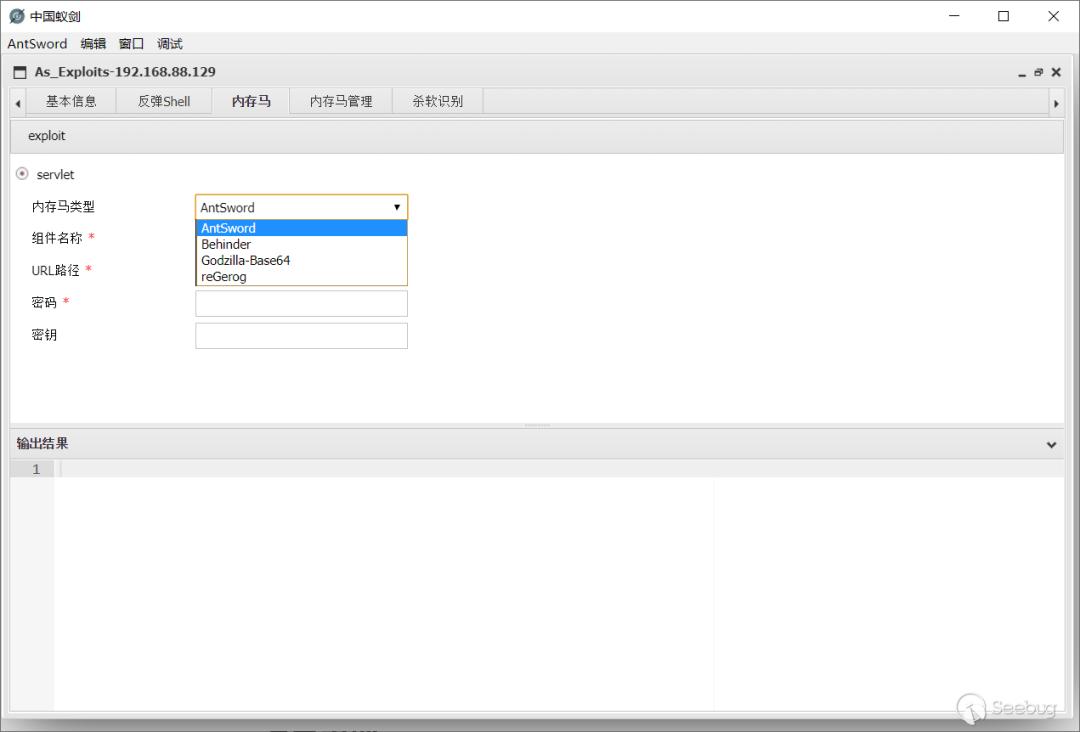Select the servlet radio button

point(22,174)
